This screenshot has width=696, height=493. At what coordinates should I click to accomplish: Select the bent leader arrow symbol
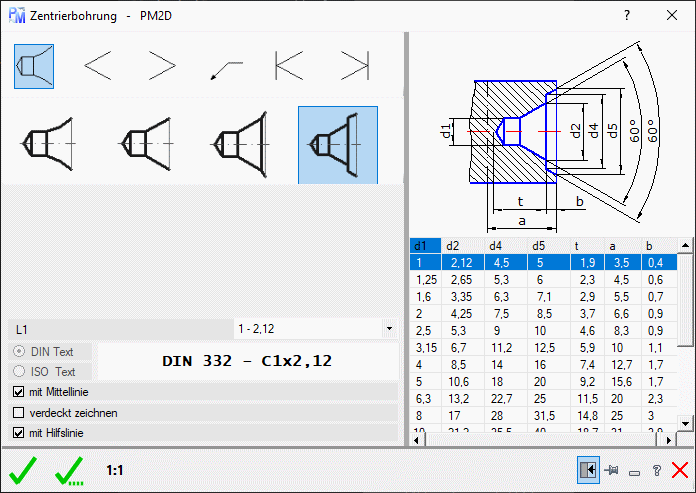click(x=226, y=67)
